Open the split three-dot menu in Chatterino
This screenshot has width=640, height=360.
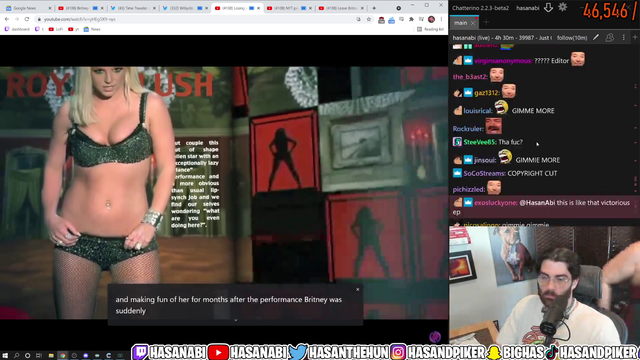pyautogui.click(x=623, y=38)
